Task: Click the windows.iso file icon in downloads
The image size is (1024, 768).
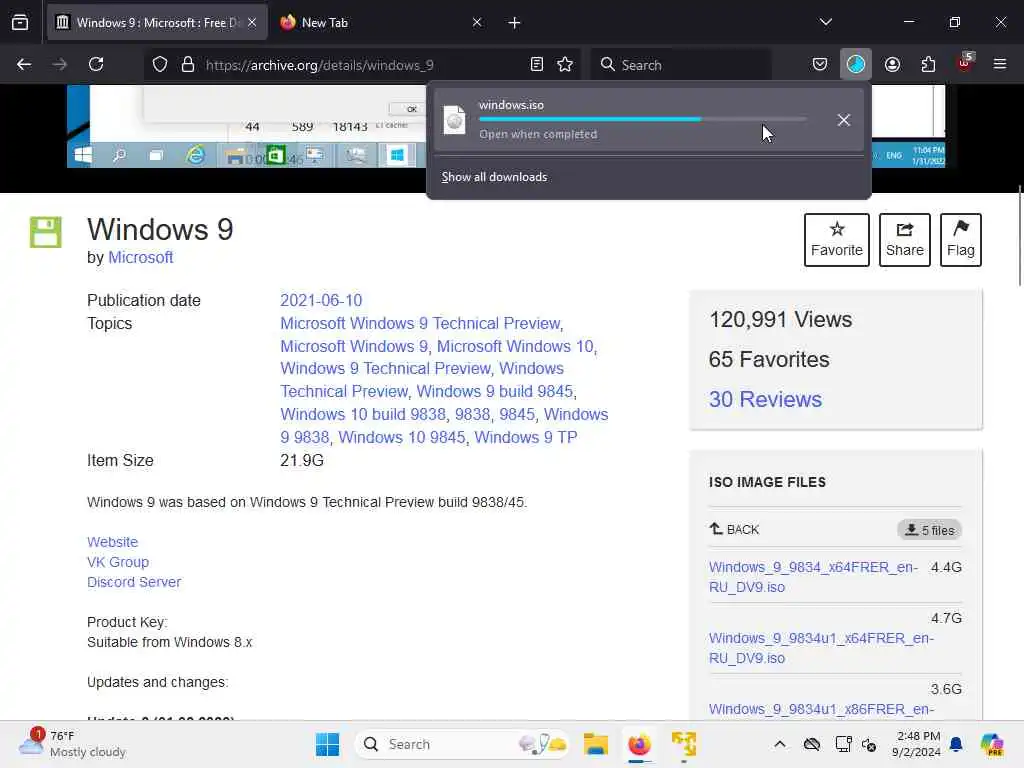Action: pos(455,120)
